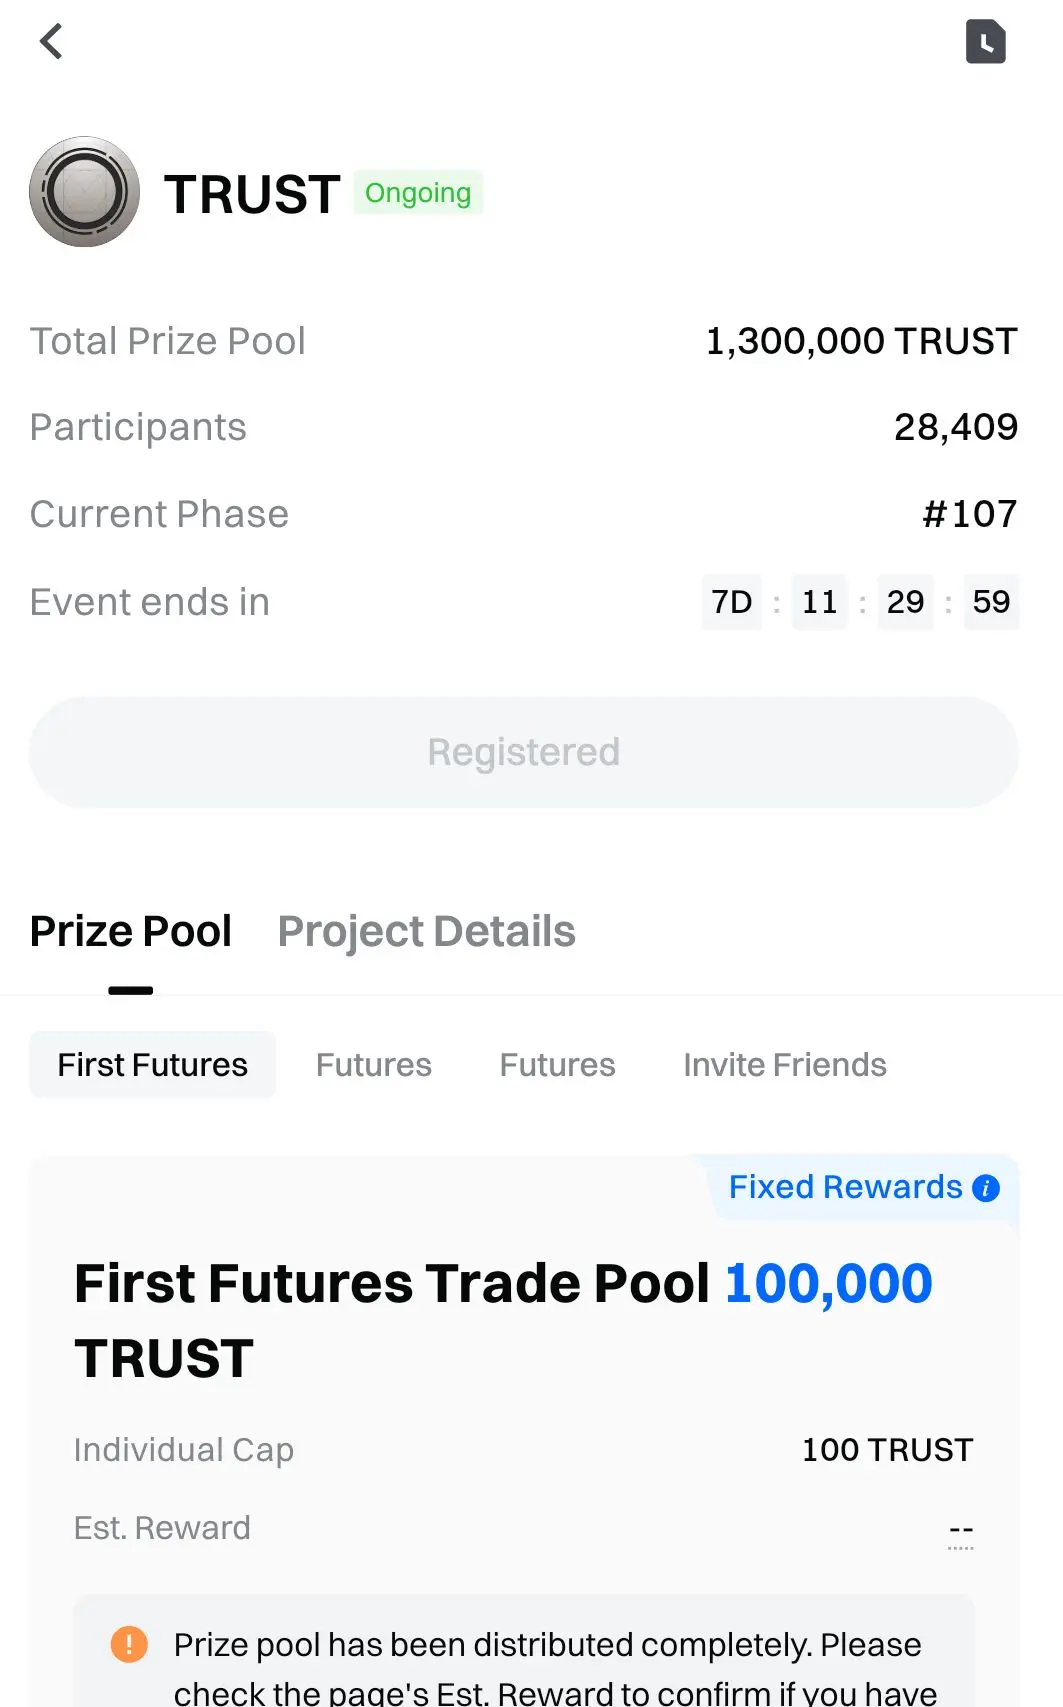Tap the orange warning exclamation icon
The height and width of the screenshot is (1707, 1063).
pyautogui.click(x=129, y=1643)
